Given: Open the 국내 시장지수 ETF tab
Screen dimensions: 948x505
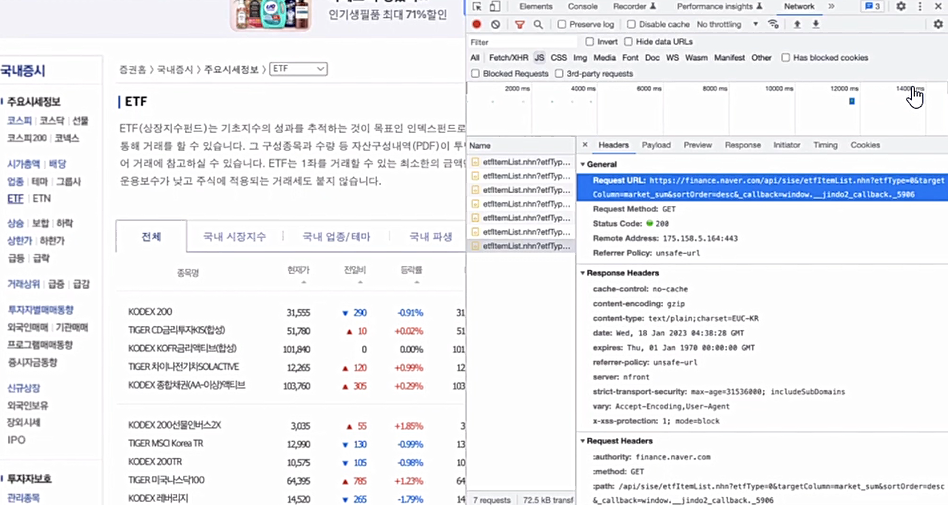Looking at the screenshot, I should 235,236.
